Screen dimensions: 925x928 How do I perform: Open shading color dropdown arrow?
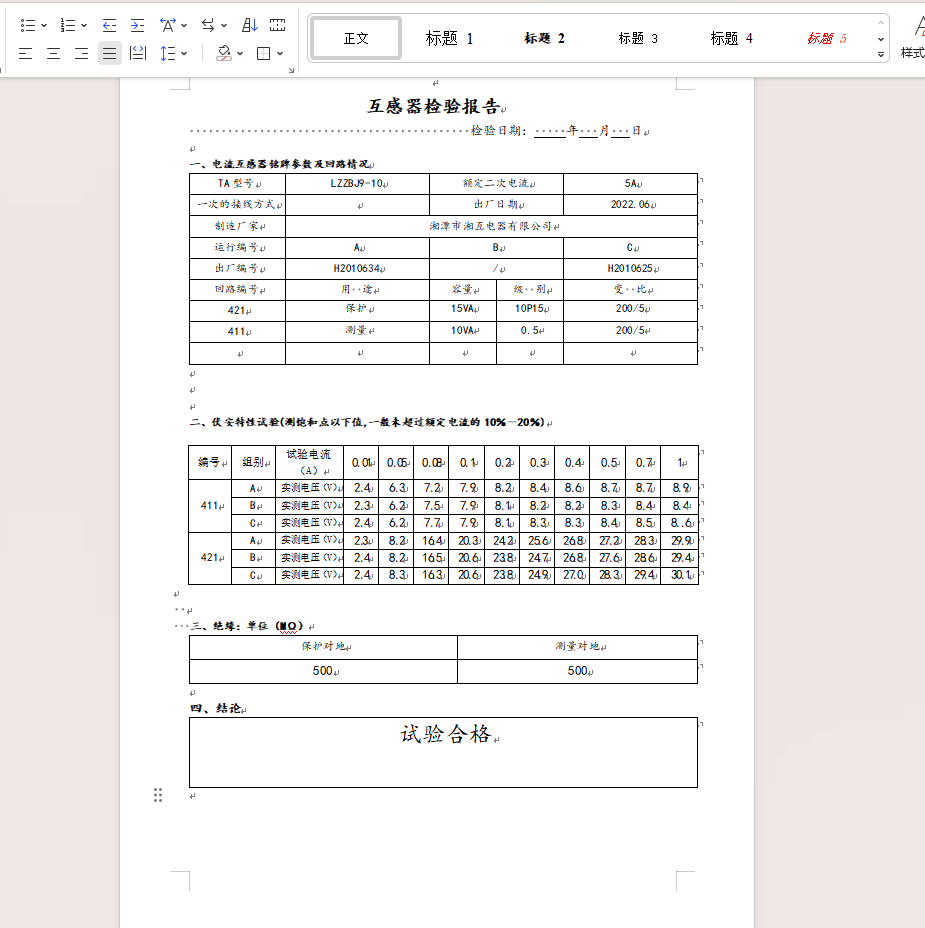240,54
